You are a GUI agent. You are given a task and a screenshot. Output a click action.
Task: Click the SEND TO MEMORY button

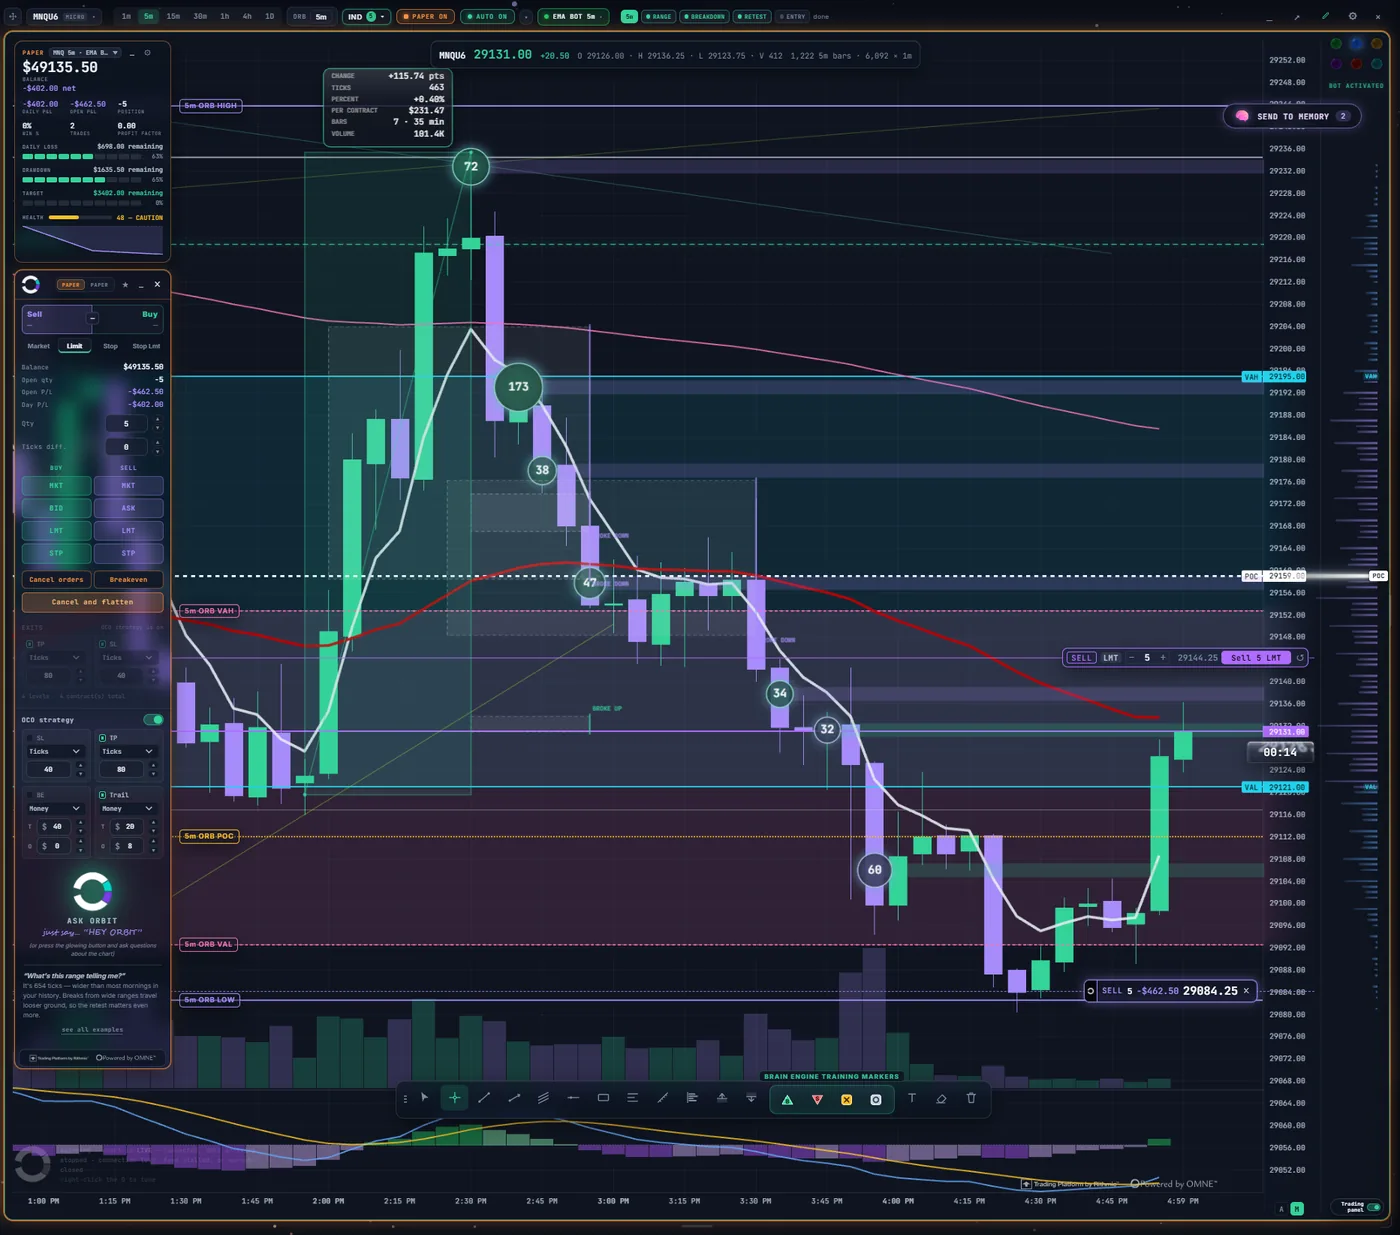coord(1292,117)
